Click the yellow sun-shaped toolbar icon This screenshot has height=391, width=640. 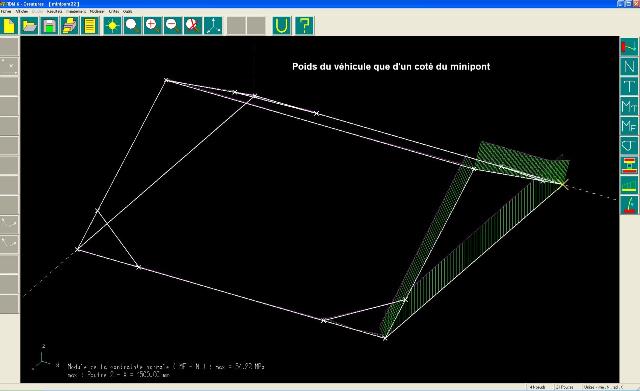pos(112,26)
